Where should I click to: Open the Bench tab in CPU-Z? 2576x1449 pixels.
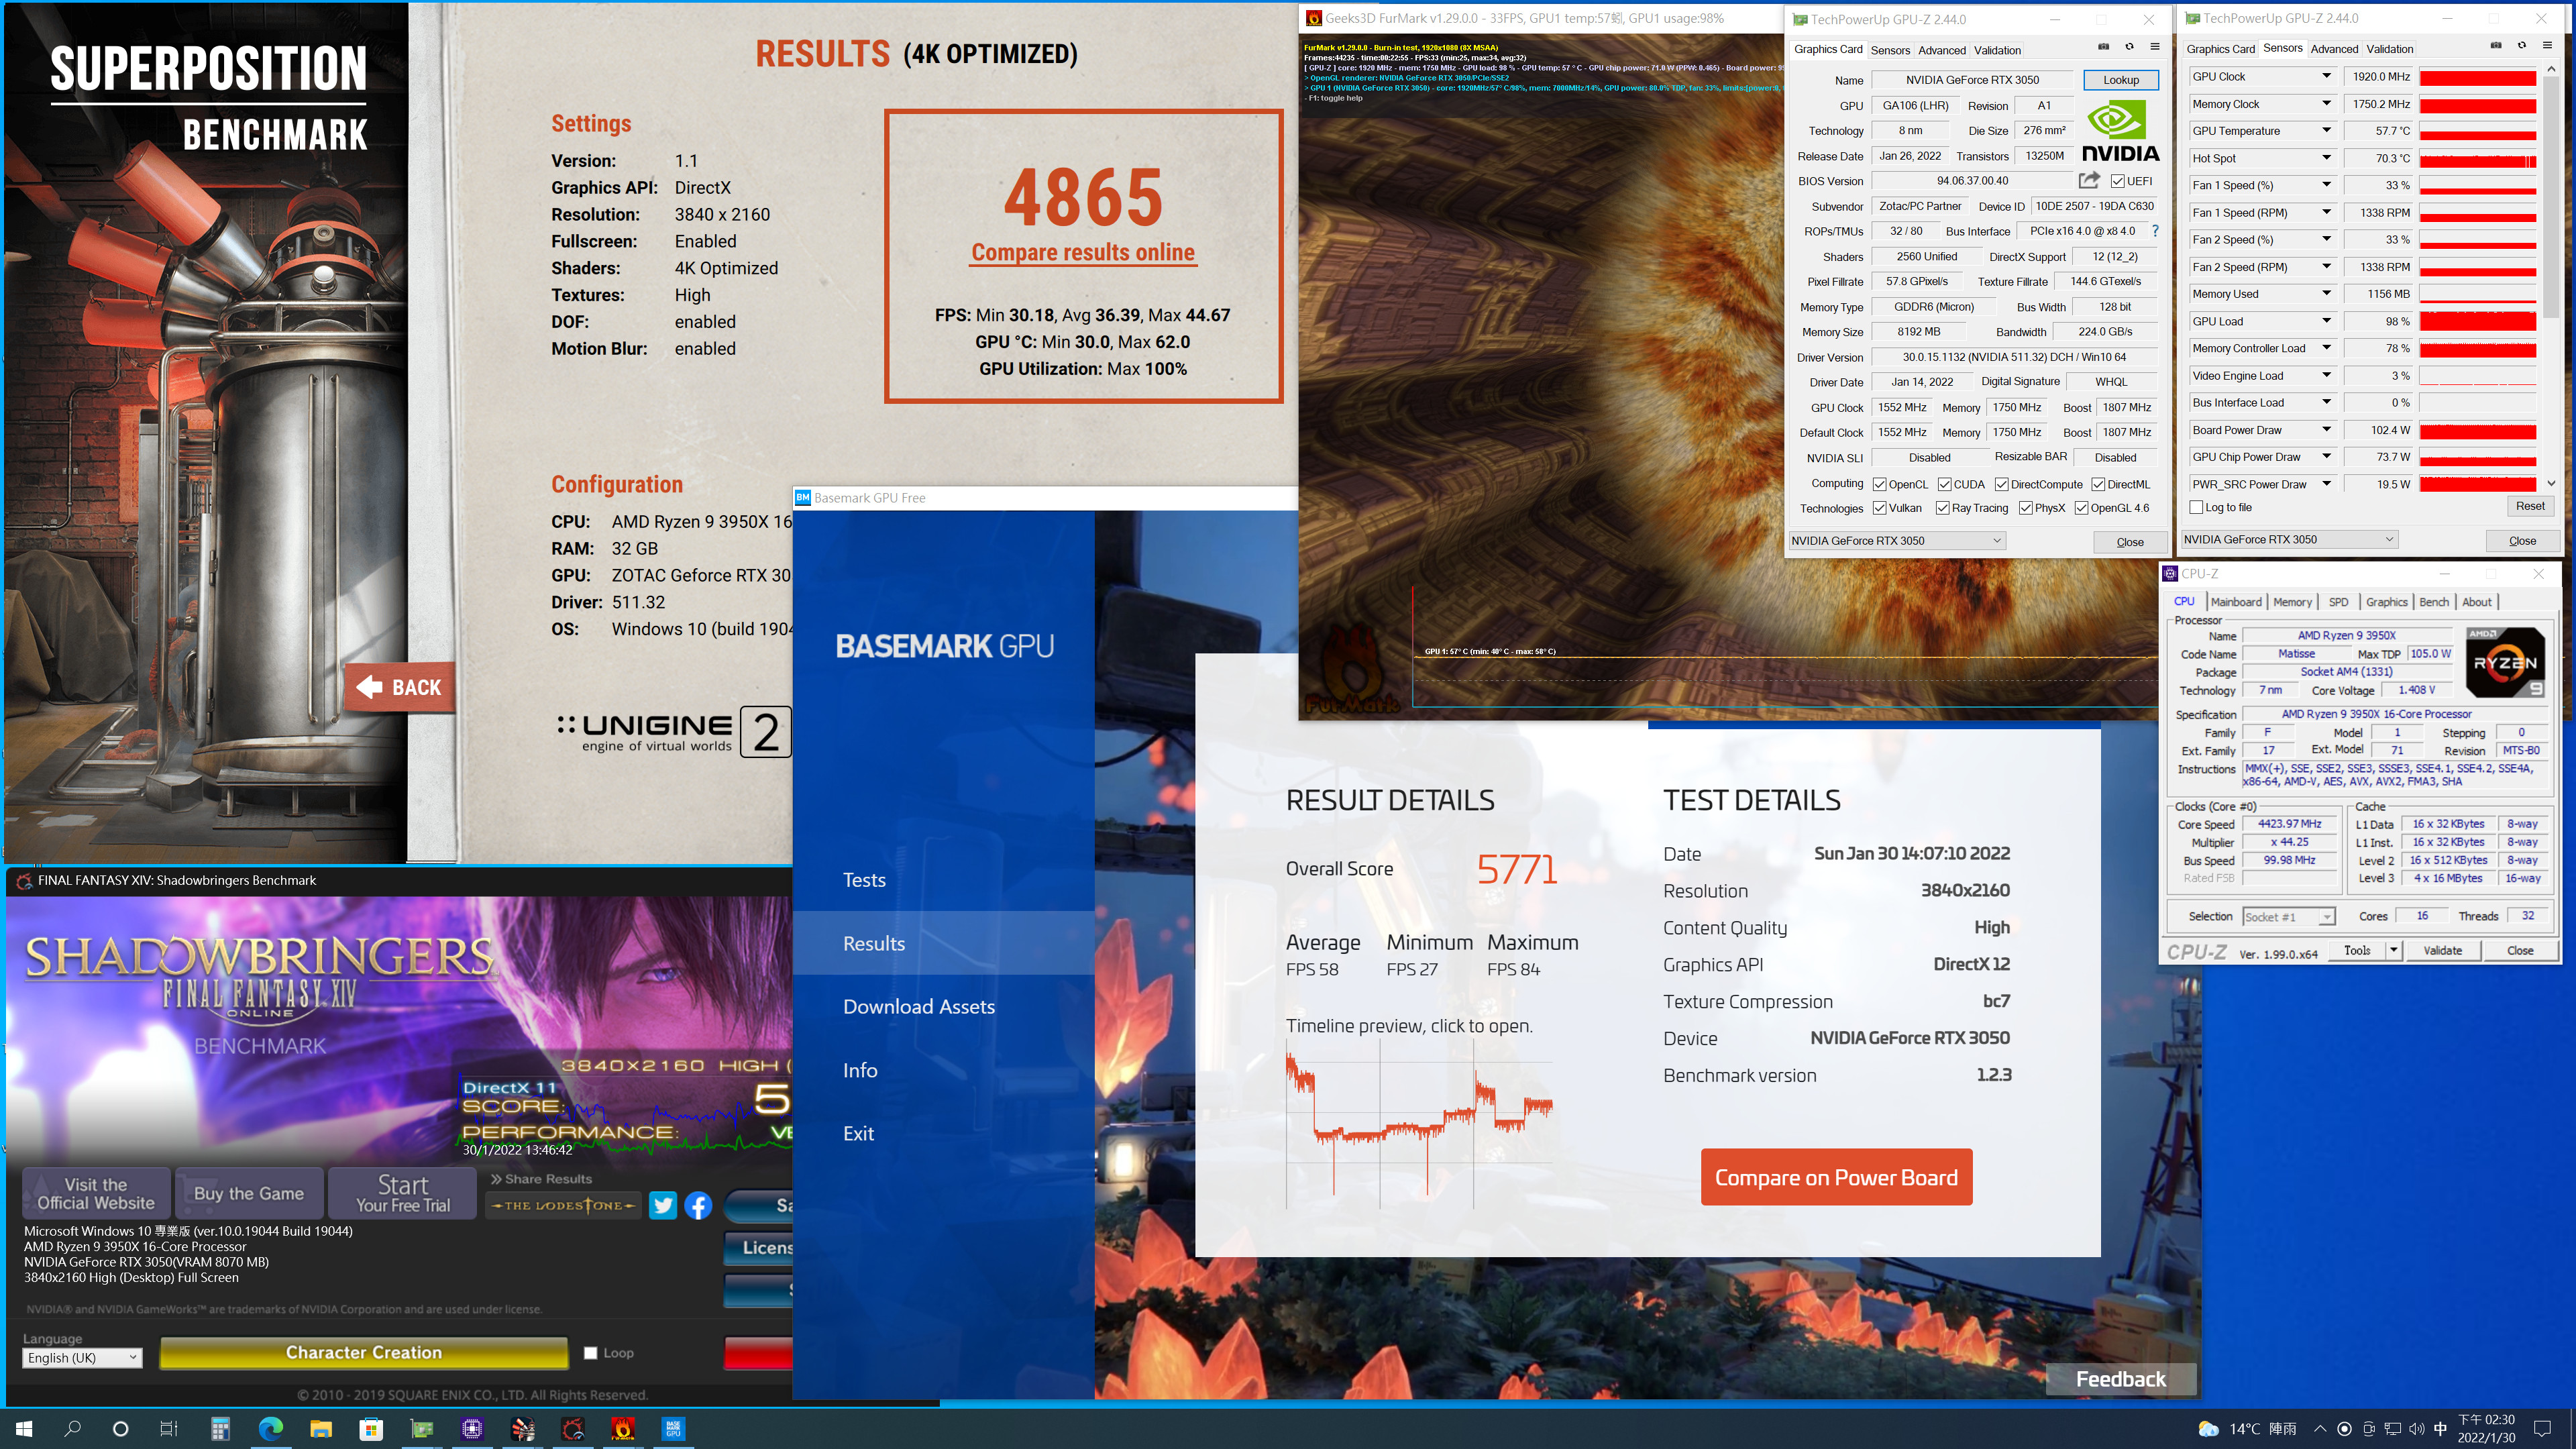(x=2434, y=602)
